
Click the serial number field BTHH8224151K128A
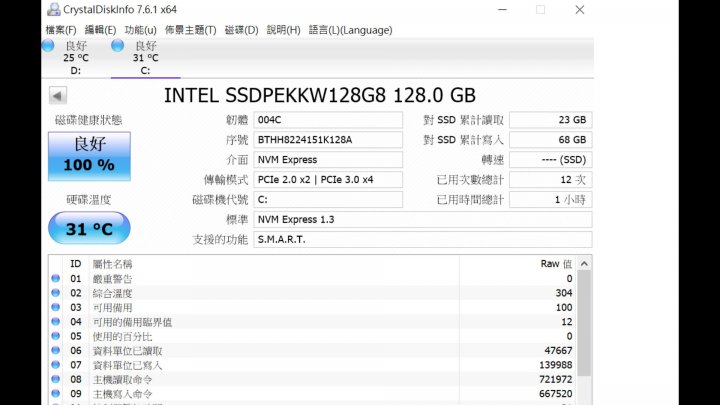pos(328,140)
